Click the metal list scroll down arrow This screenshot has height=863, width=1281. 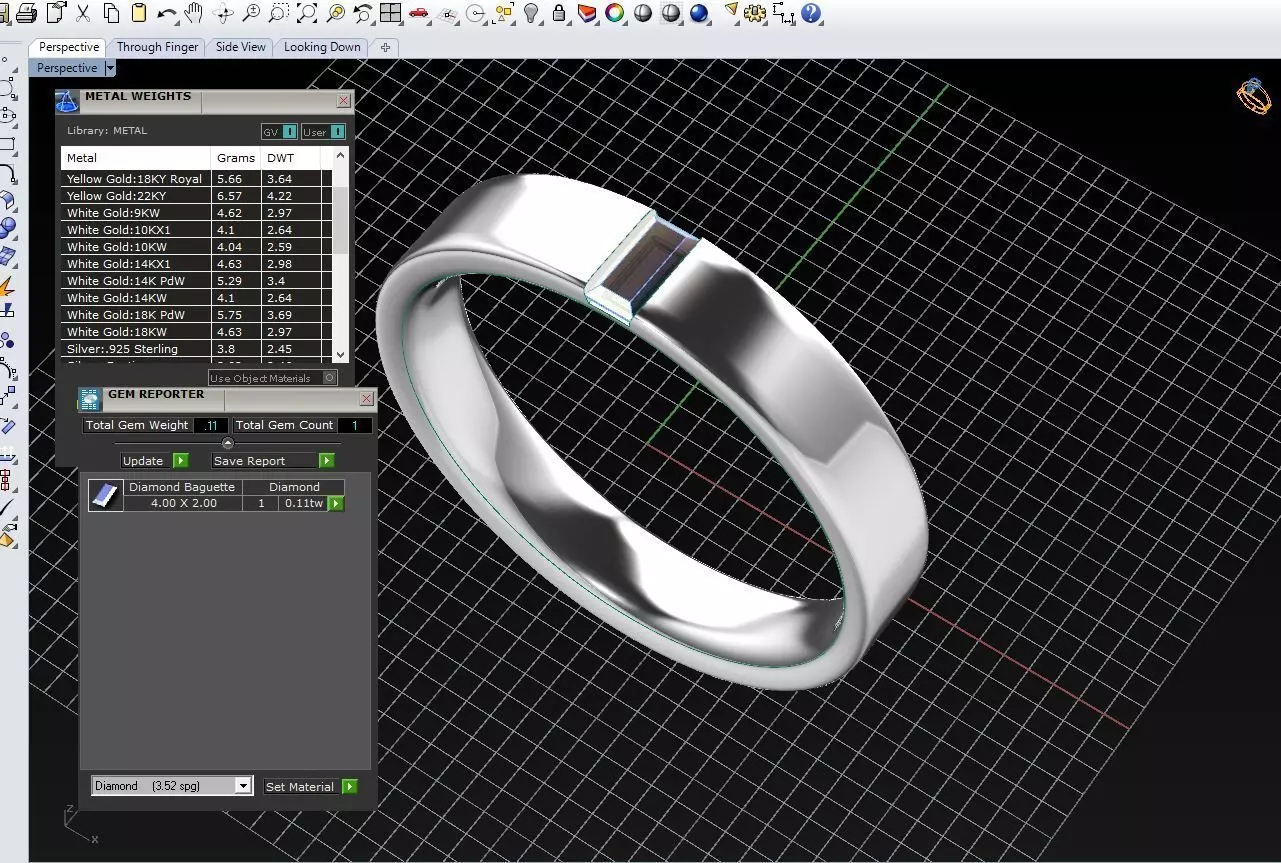point(340,354)
